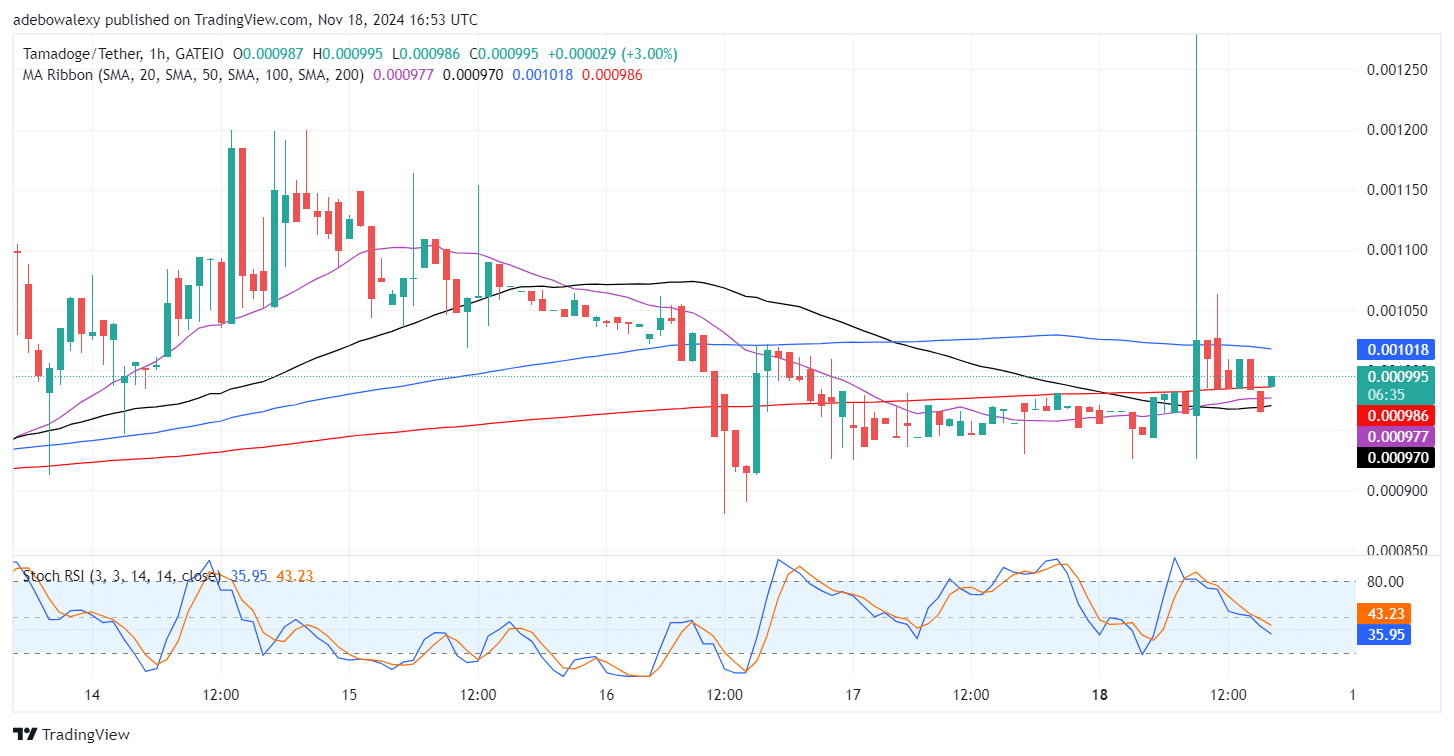Click the SMA 200 value 0.000986 in legend
Screen dimensions: 1454x756
[x=612, y=75]
